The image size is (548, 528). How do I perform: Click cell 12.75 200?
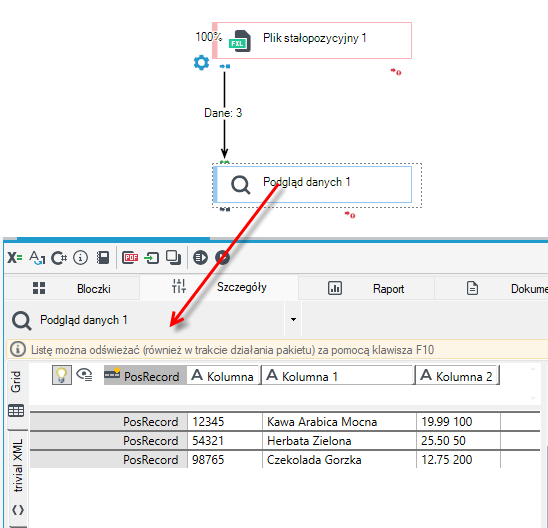click(x=458, y=460)
